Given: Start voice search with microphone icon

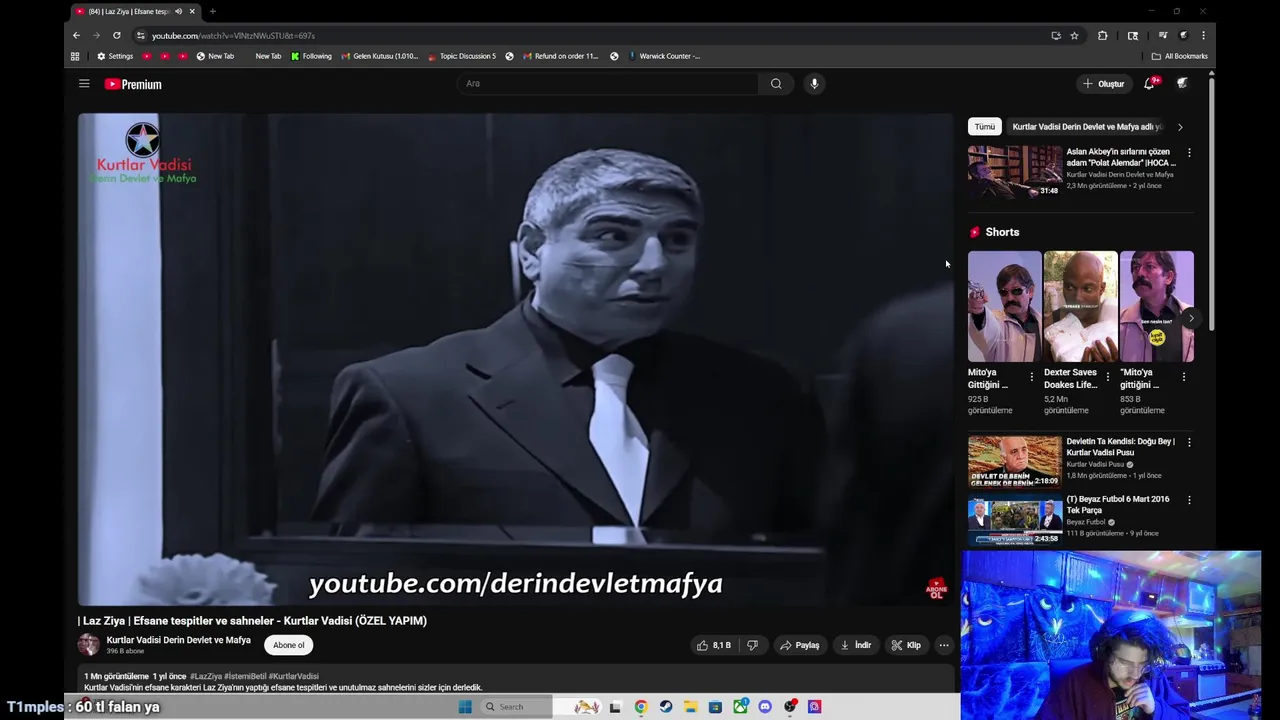Looking at the screenshot, I should coord(814,84).
